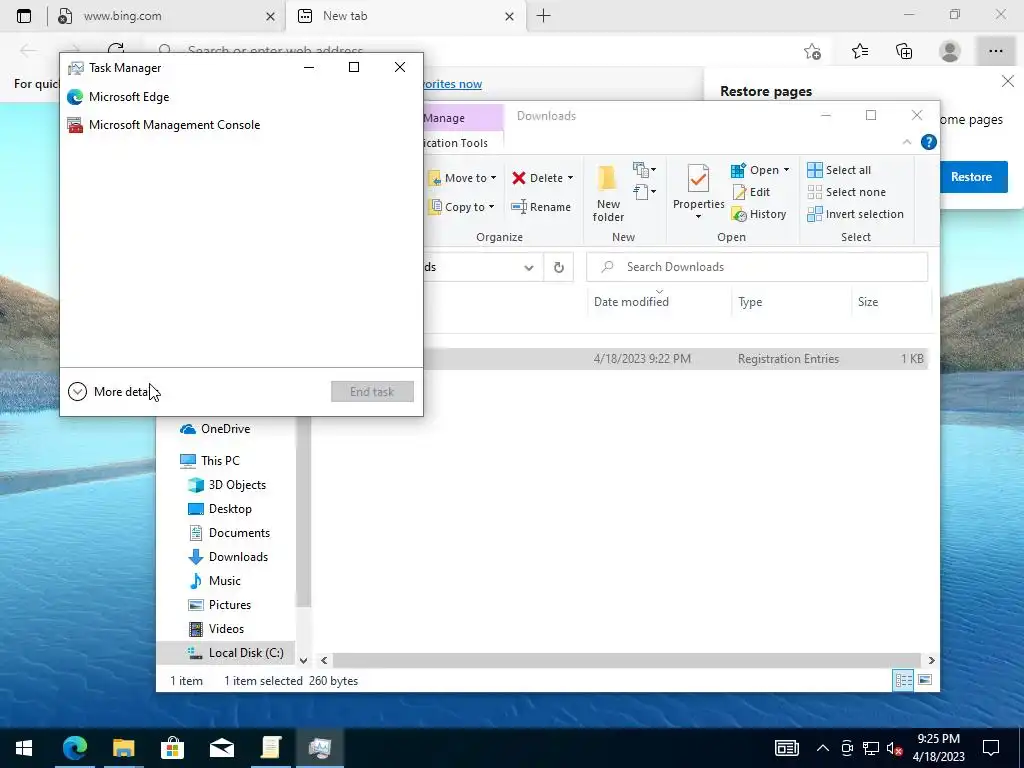This screenshot has height=768, width=1024.
Task: Open the Easy access dropdown icon
Action: (645, 192)
